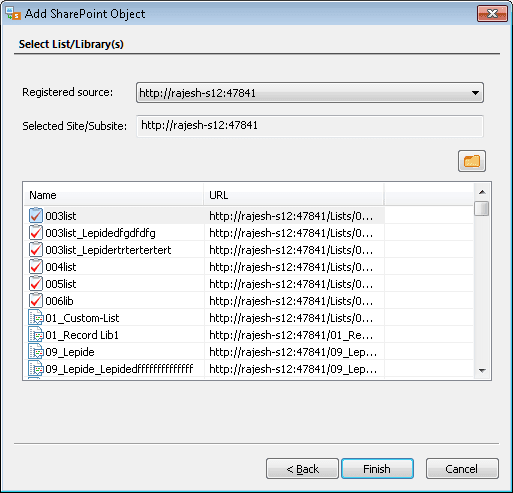Screen dimensions: 513x493
Task: Uncheck the 006lib checkbox
Action: (x=36, y=301)
